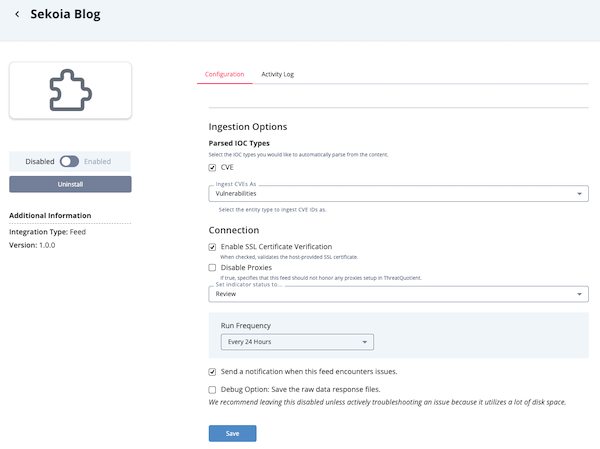Image resolution: width=600 pixels, height=449 pixels.
Task: Click the puzzle piece integration icon
Action: coord(70,90)
